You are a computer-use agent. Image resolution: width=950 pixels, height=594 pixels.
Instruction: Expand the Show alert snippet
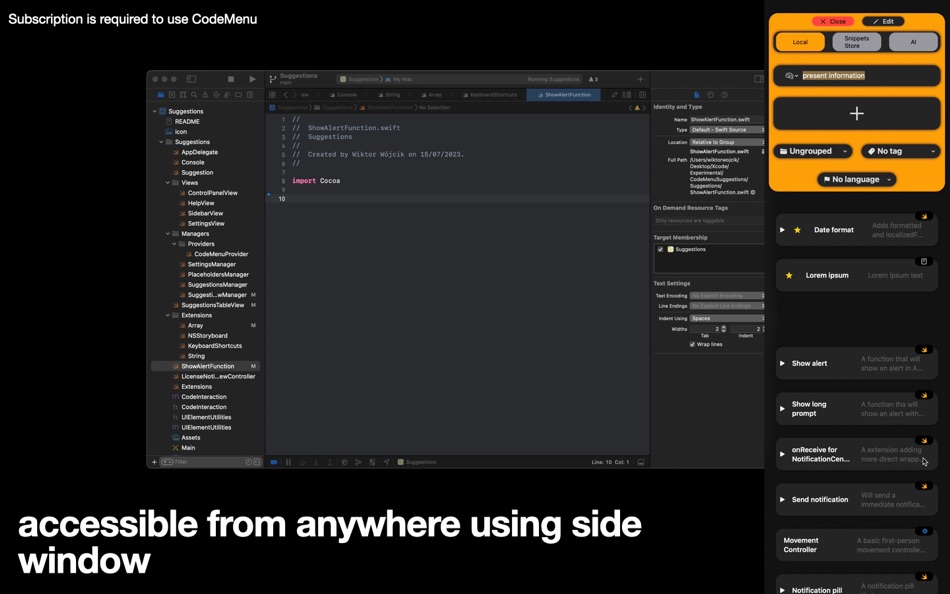click(782, 363)
